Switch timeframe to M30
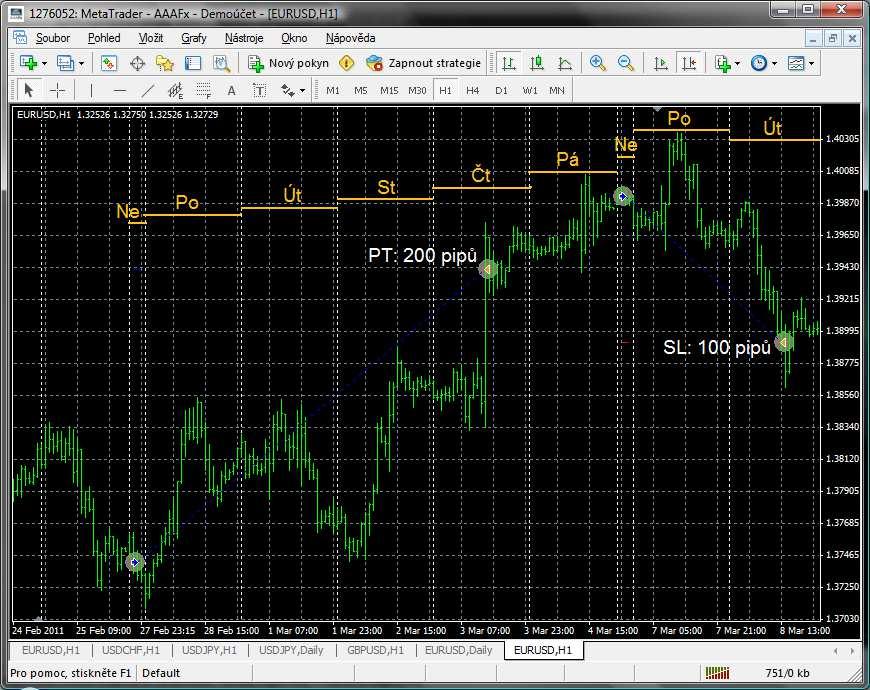Screen dimensions: 870x690 (x=417, y=90)
